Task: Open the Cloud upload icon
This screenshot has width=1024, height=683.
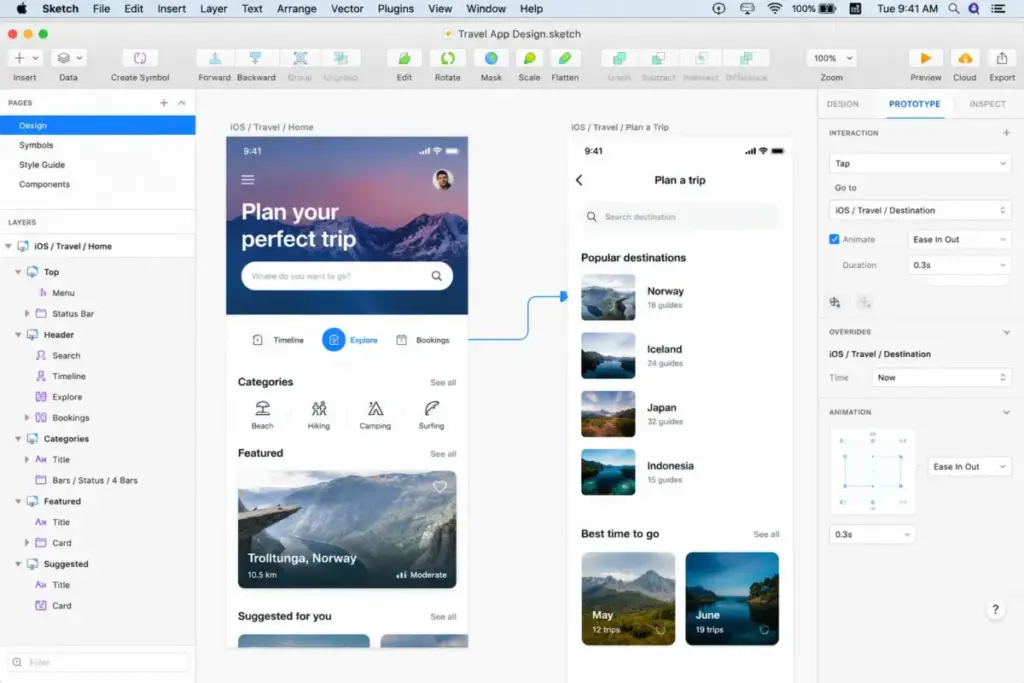Action: click(x=965, y=58)
